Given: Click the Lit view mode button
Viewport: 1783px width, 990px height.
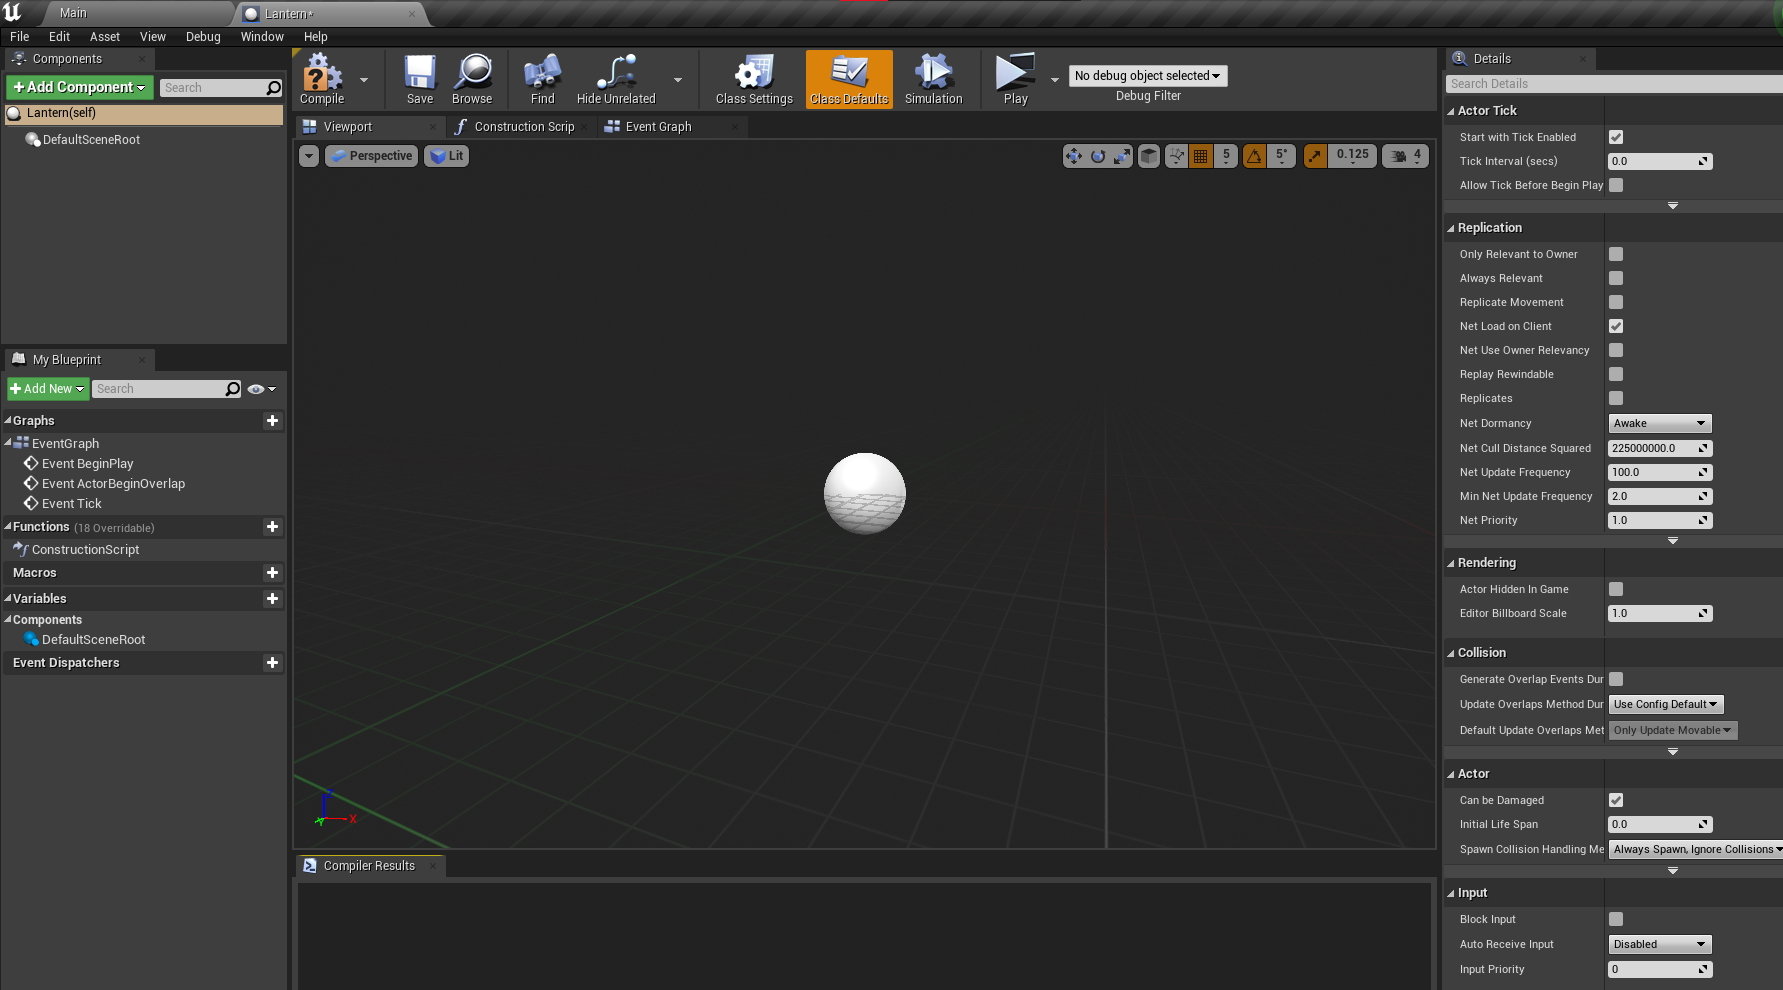Looking at the screenshot, I should pos(447,156).
